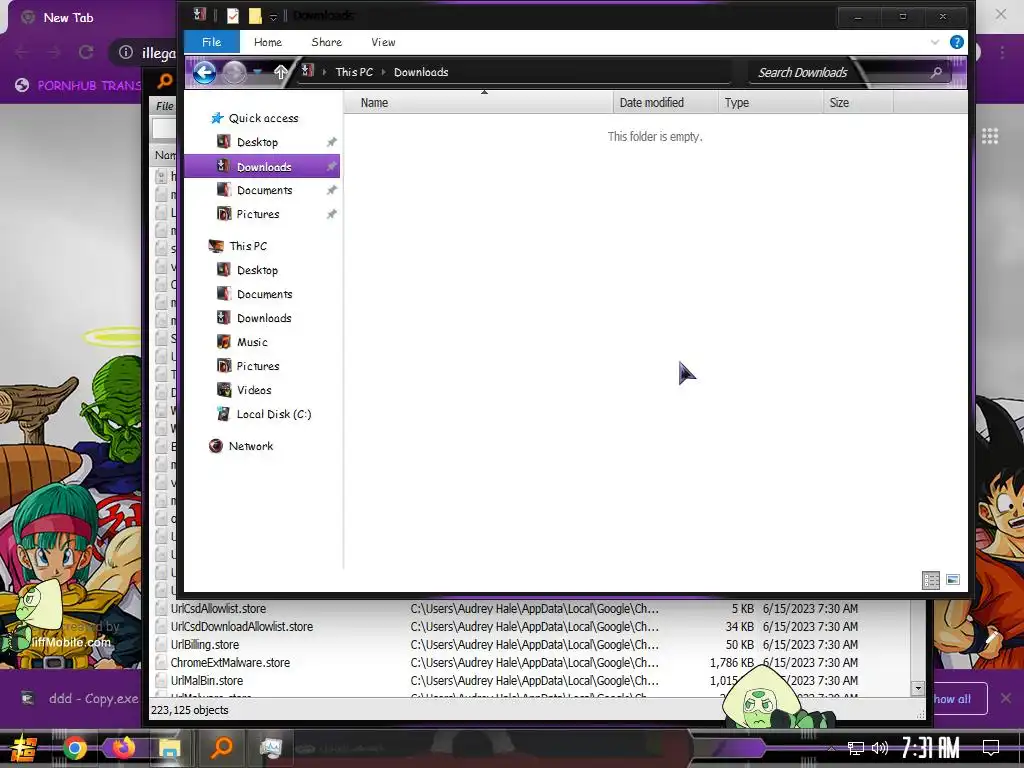Click the magnifier icon in Search Downloads
This screenshot has width=1024, height=768.
point(936,72)
